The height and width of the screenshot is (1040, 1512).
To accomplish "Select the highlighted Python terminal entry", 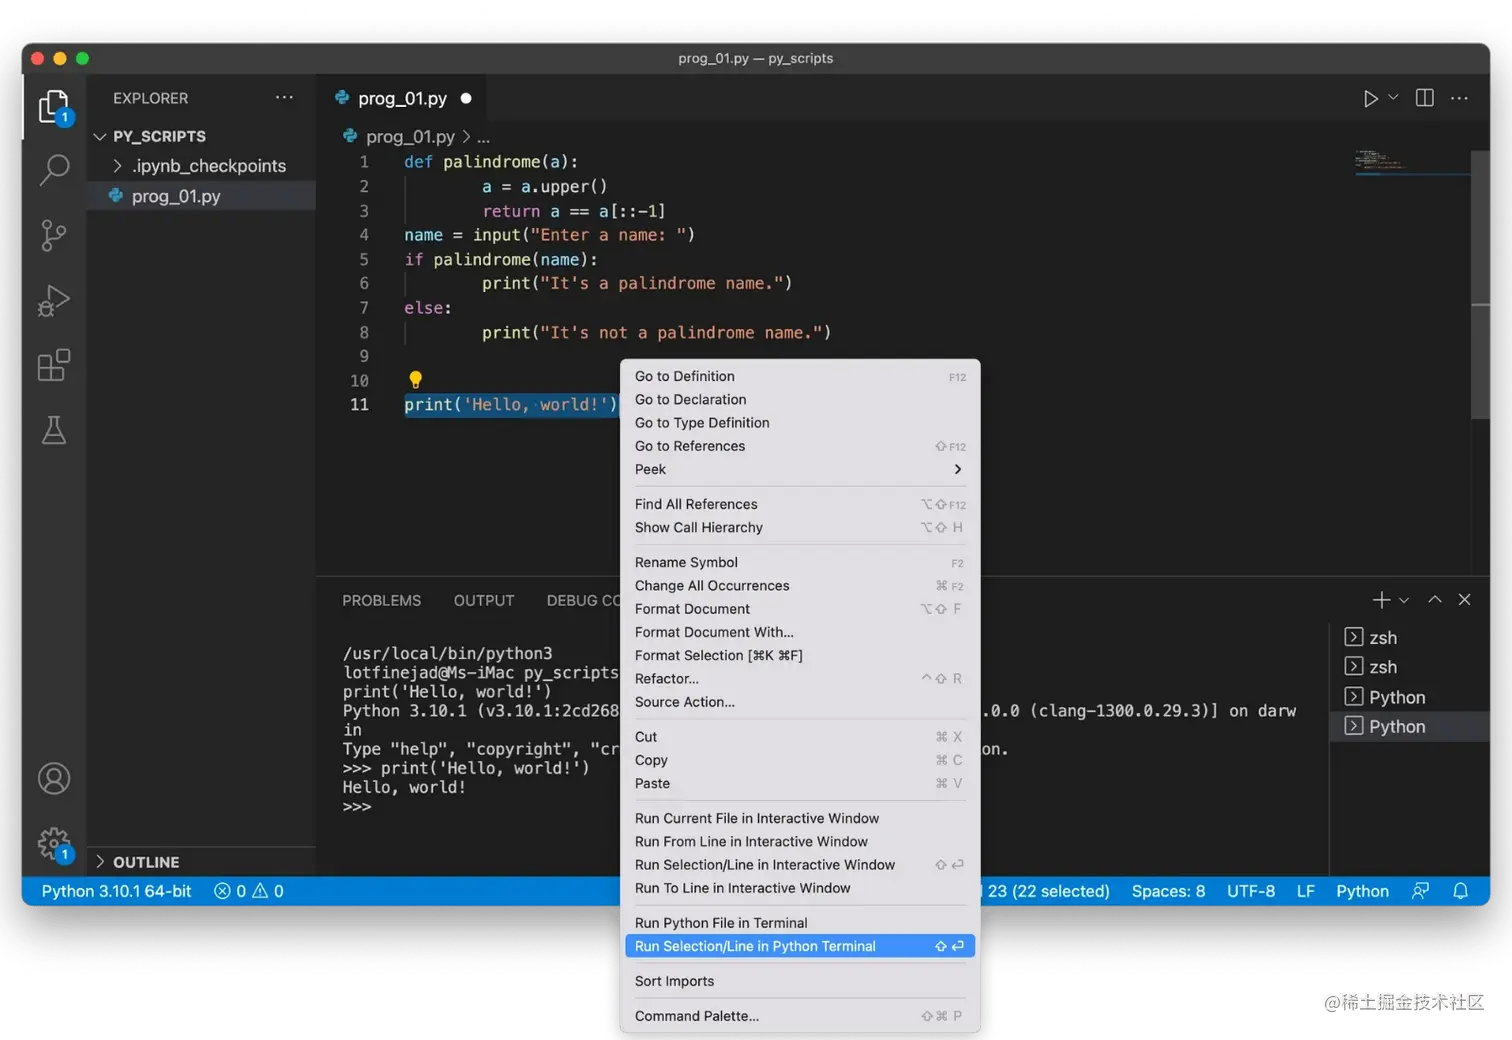I will point(1409,726).
